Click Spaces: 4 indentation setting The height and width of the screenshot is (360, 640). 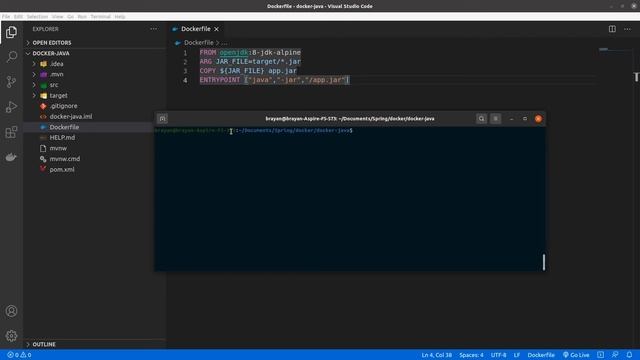click(x=471, y=355)
